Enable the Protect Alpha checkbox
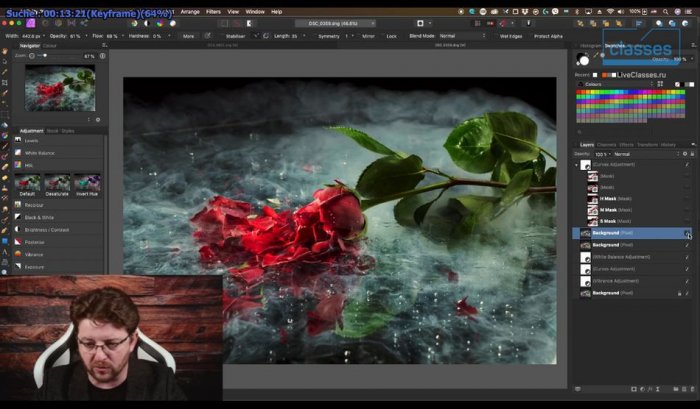This screenshot has width=700, height=409. (x=531, y=35)
